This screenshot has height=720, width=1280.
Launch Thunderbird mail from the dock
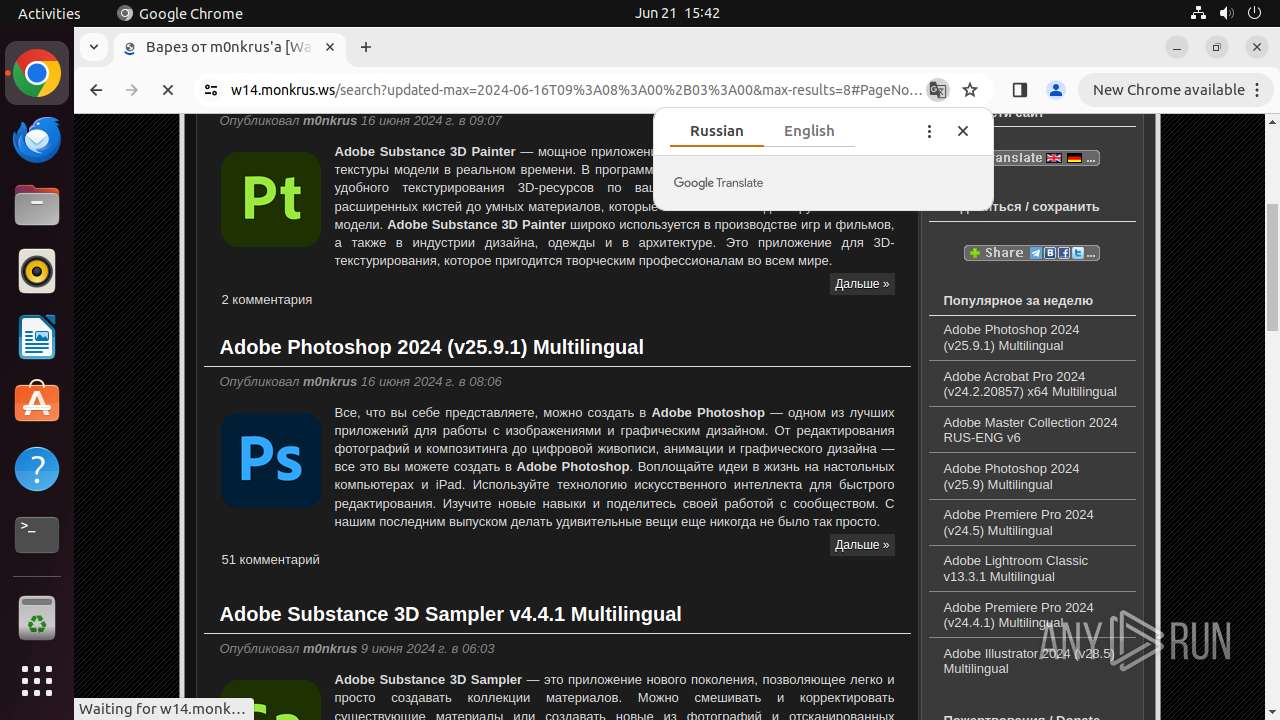[37, 140]
